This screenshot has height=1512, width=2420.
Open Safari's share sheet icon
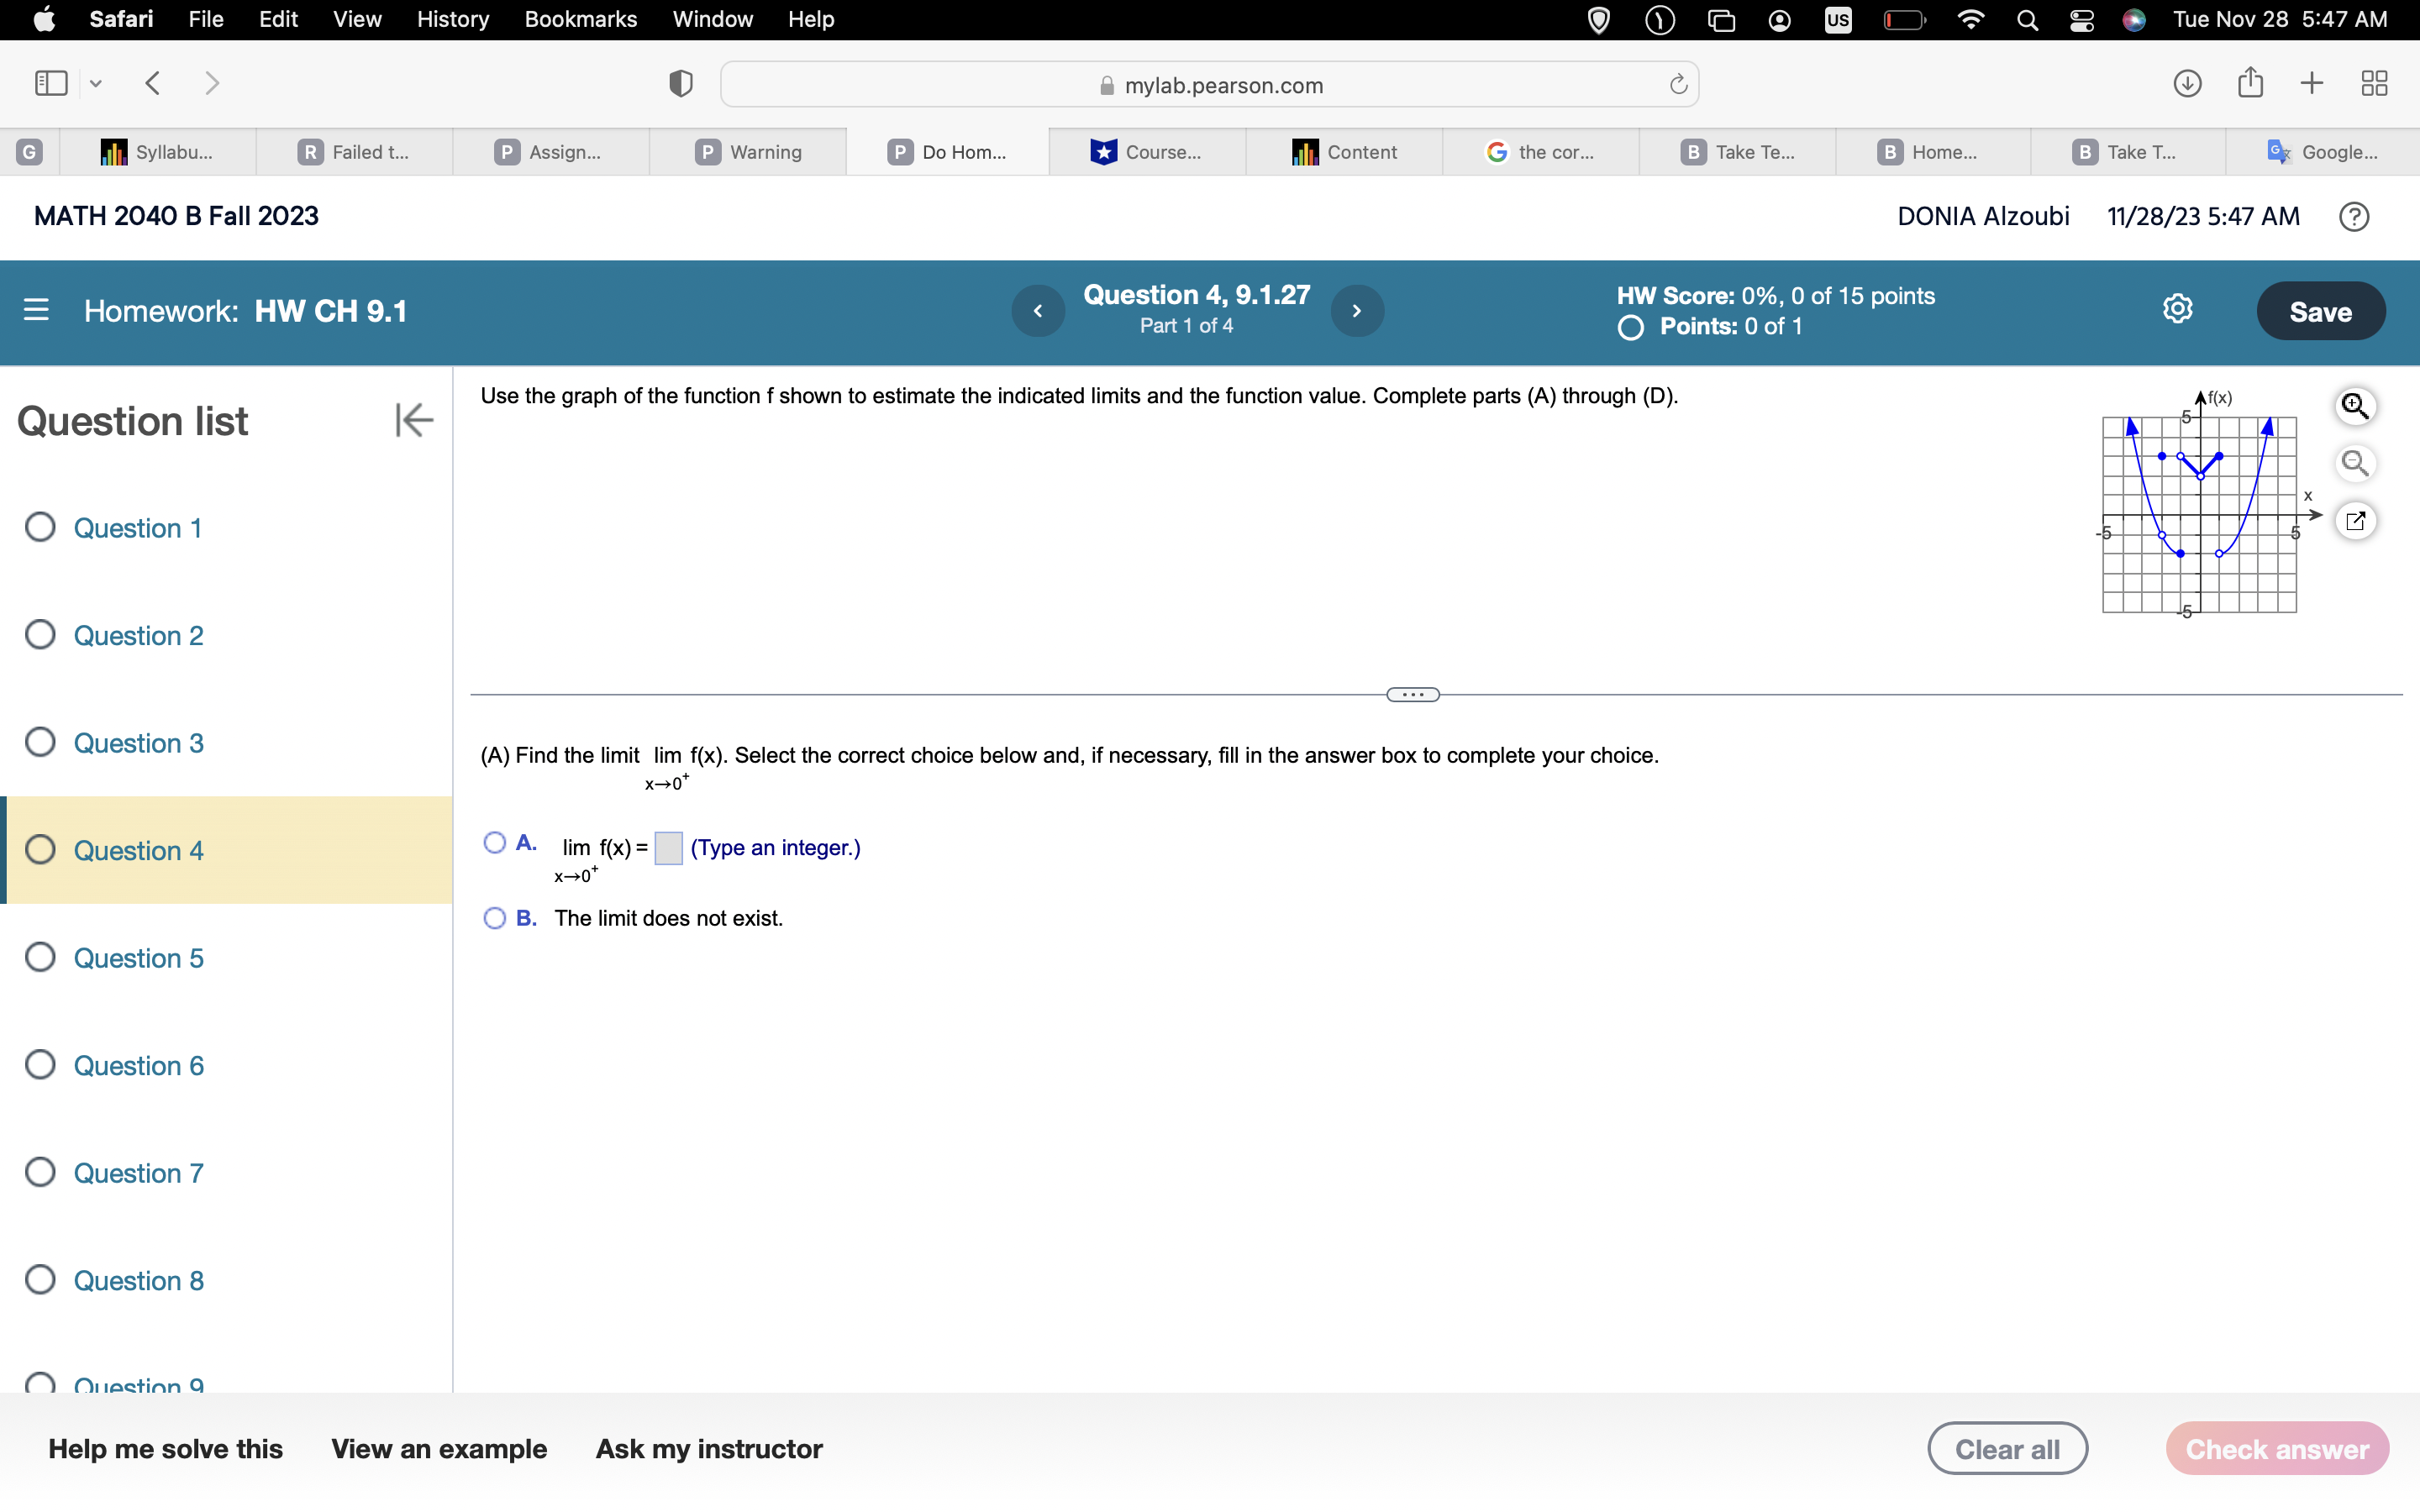(x=2251, y=83)
